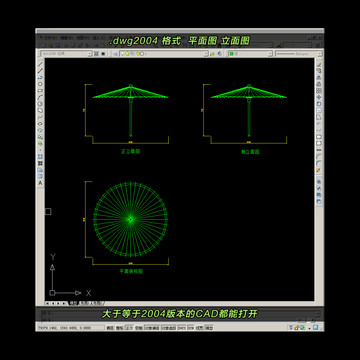Screen dimensions: 360x360
Task: Open the color control dropdown
Action: pyautogui.click(x=250, y=53)
